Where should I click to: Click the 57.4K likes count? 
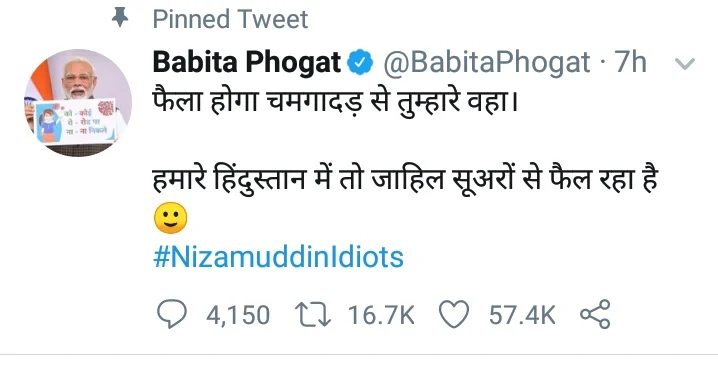pos(522,315)
